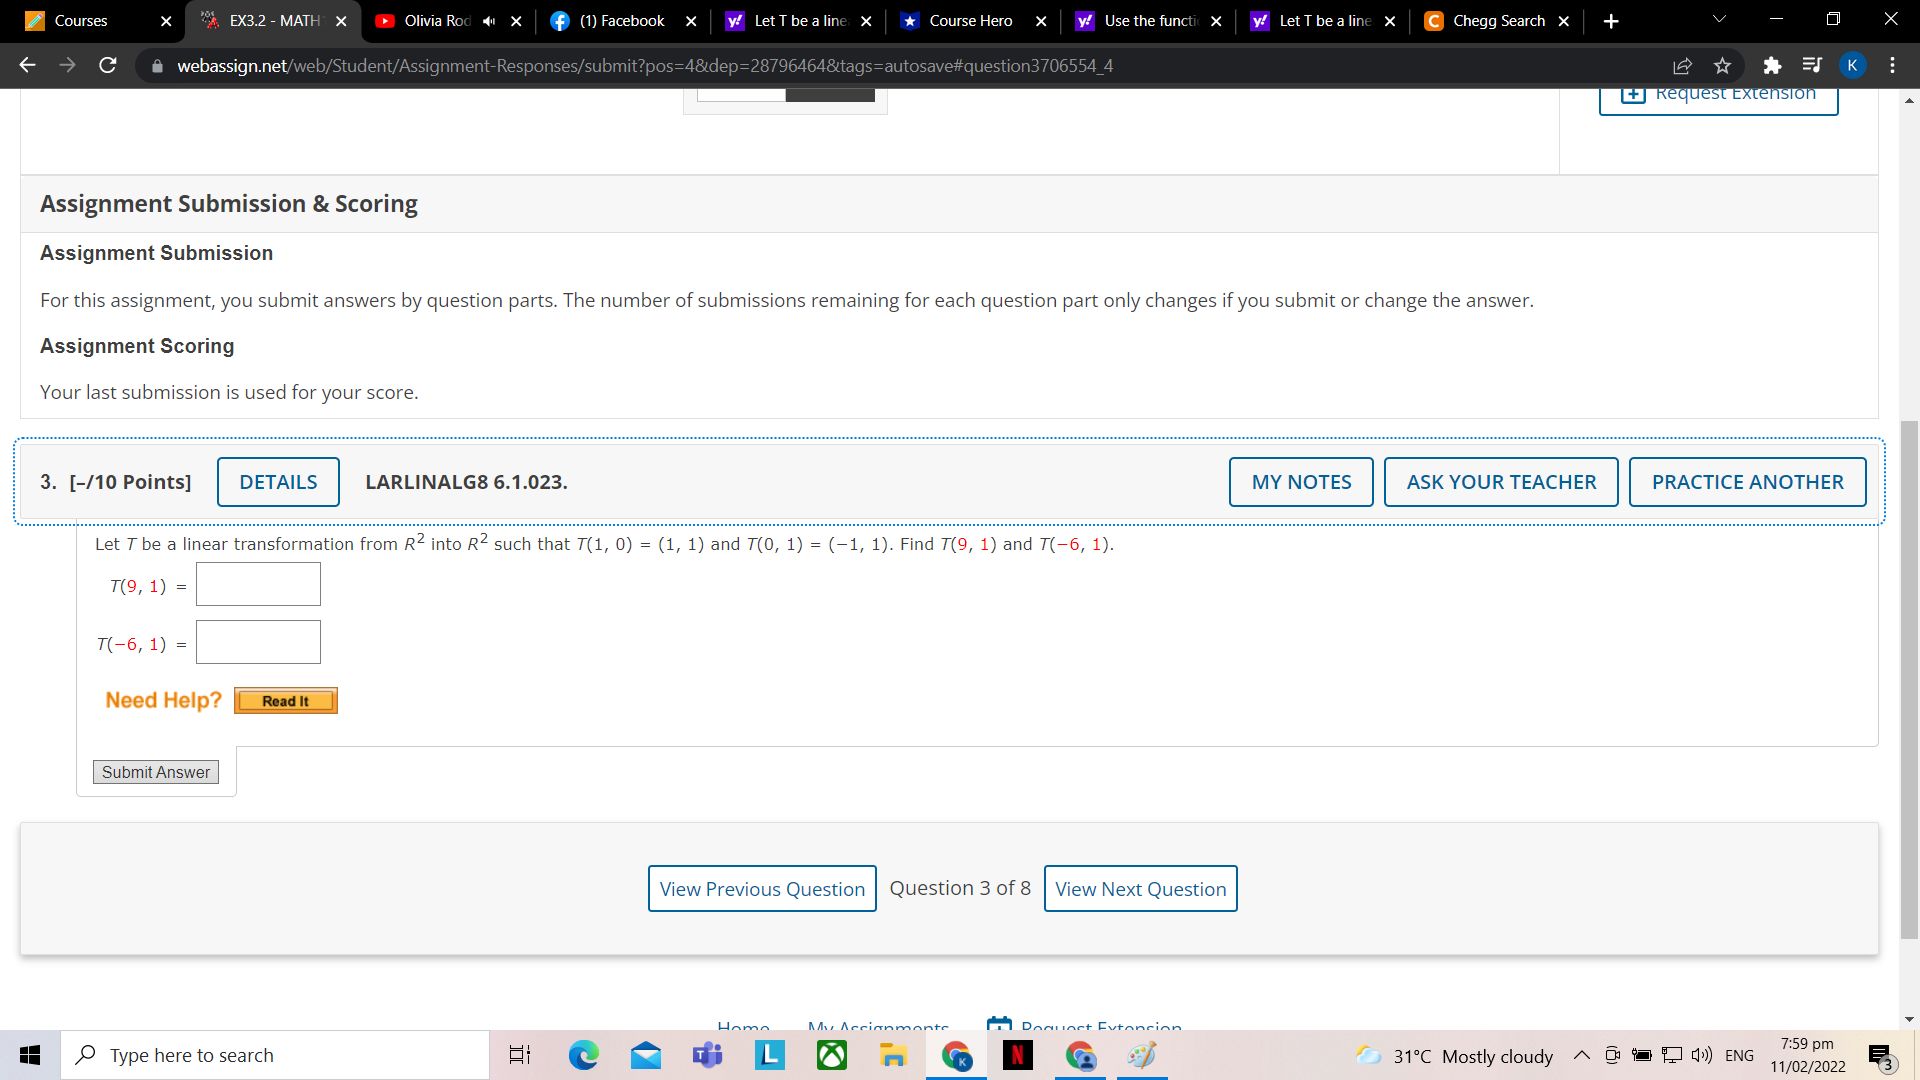Open the media control playlist icon
The height and width of the screenshot is (1080, 1920).
point(1811,66)
